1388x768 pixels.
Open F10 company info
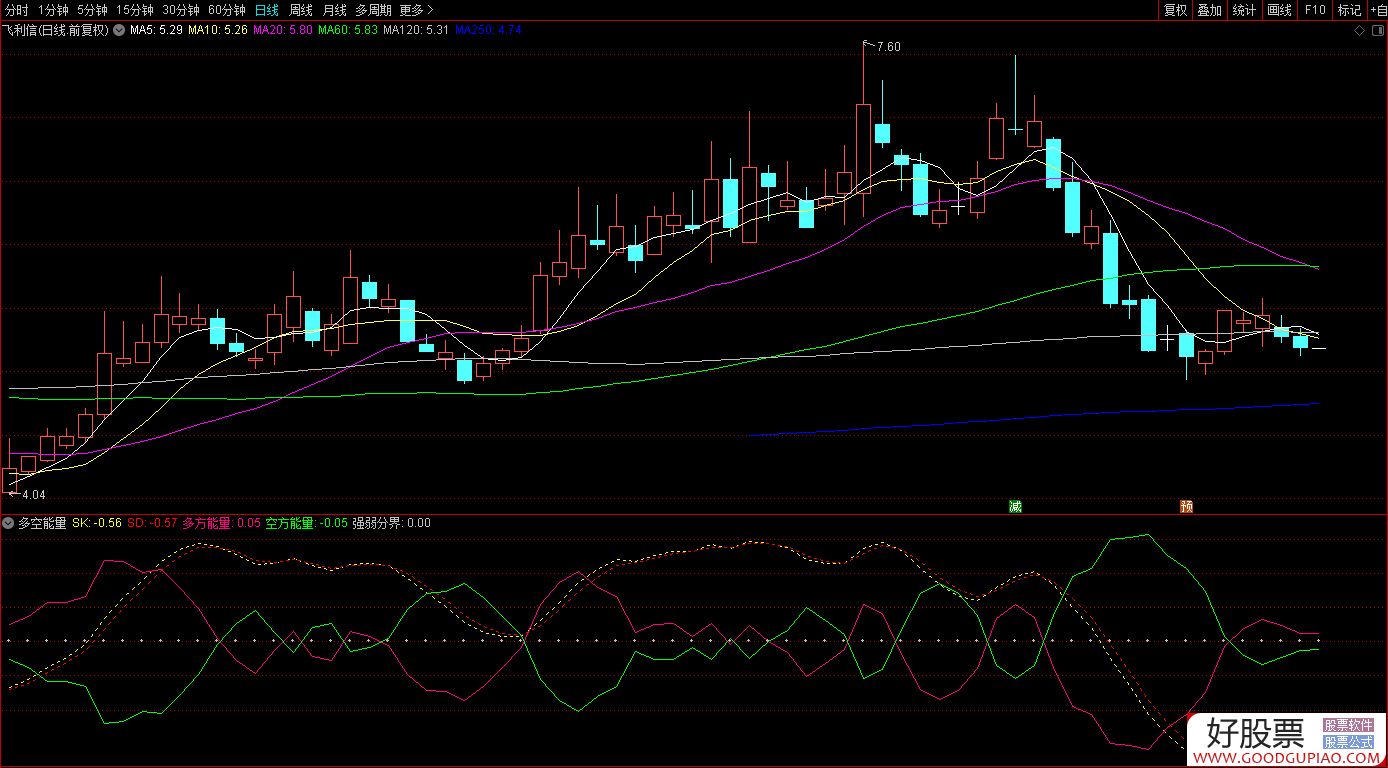point(1314,10)
